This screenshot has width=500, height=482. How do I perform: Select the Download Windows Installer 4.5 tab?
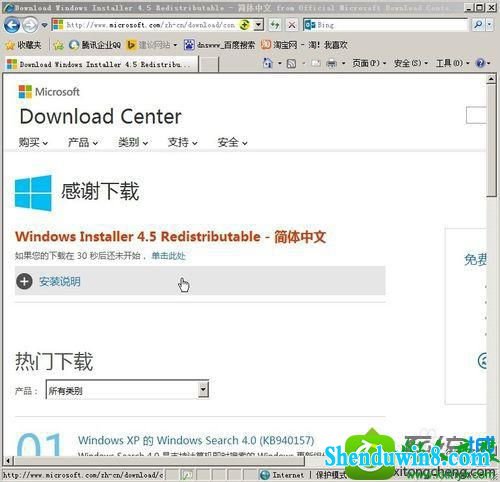pos(102,64)
